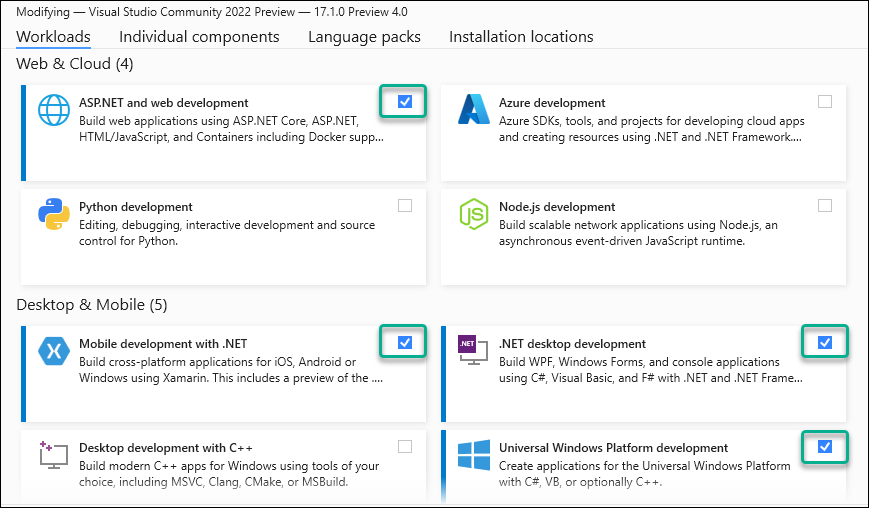This screenshot has width=869, height=508.
Task: Uncheck Mobile development with .NET checkbox
Action: [x=404, y=342]
